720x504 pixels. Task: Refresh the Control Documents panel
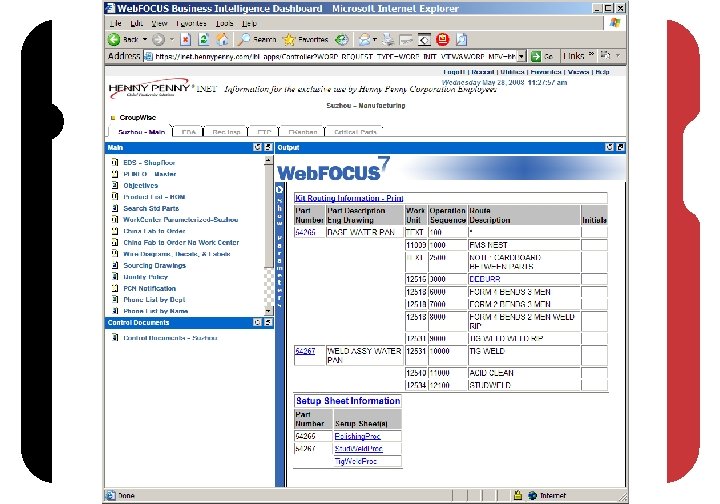[x=258, y=323]
